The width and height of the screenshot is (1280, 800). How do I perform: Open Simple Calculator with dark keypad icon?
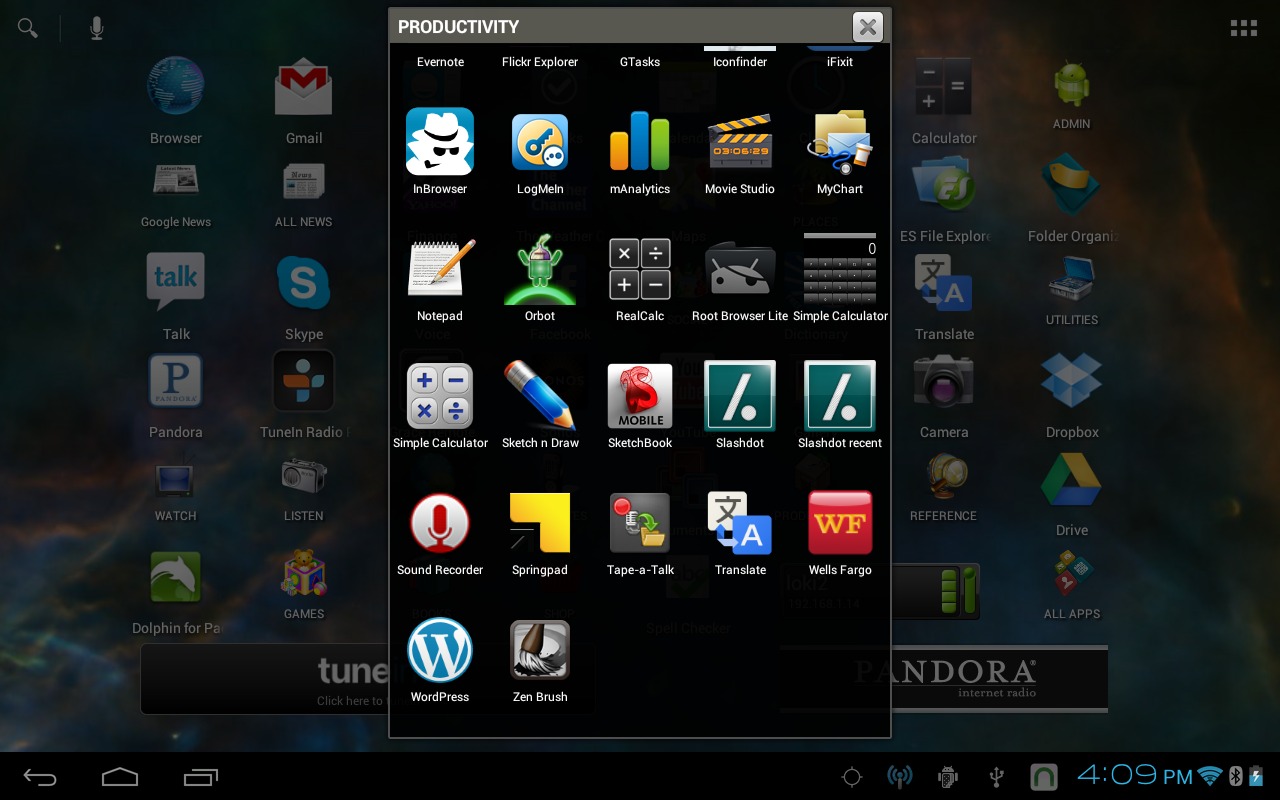point(840,278)
